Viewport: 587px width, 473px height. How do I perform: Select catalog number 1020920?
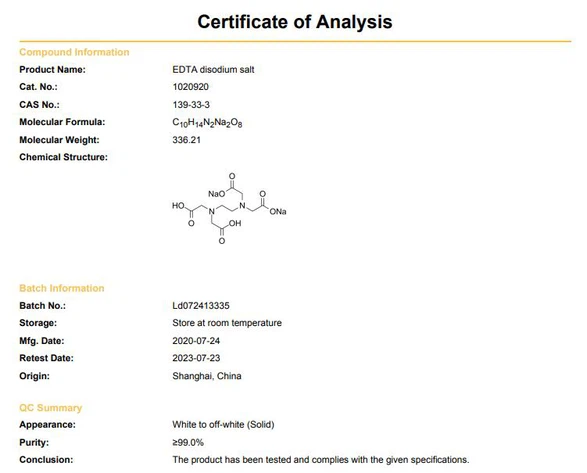coord(191,87)
